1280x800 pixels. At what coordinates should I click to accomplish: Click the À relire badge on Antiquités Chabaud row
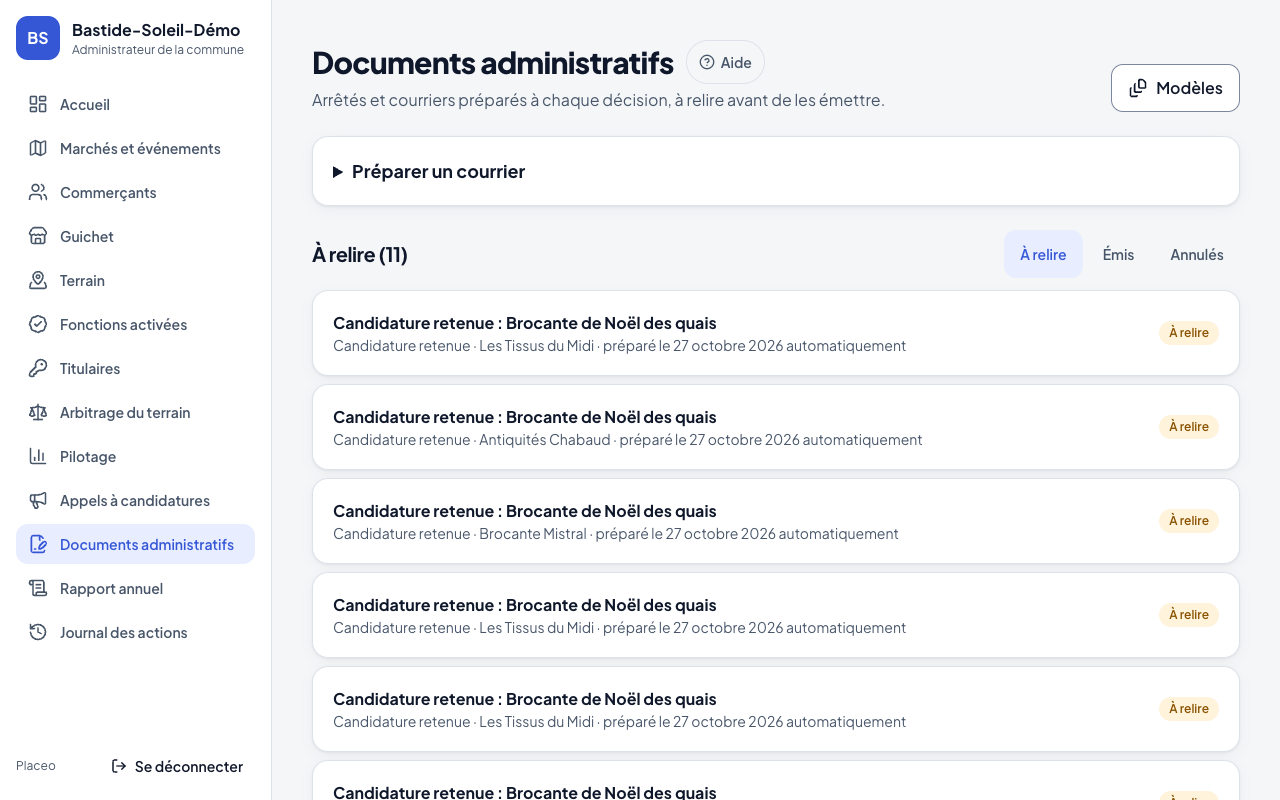tap(1189, 427)
